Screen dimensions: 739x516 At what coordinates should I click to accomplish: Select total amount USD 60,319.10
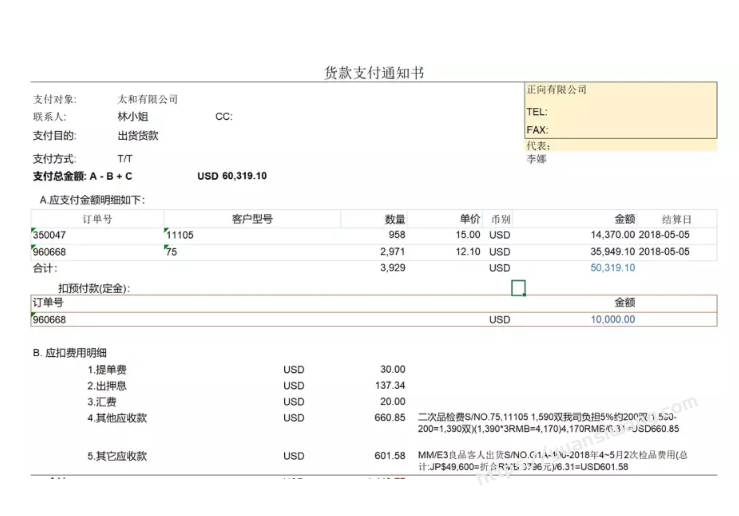(x=232, y=176)
